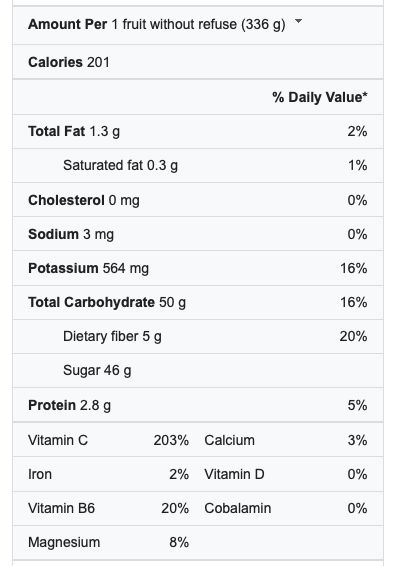
Task: Click the Sugar 46 g entry
Action: 97,370
